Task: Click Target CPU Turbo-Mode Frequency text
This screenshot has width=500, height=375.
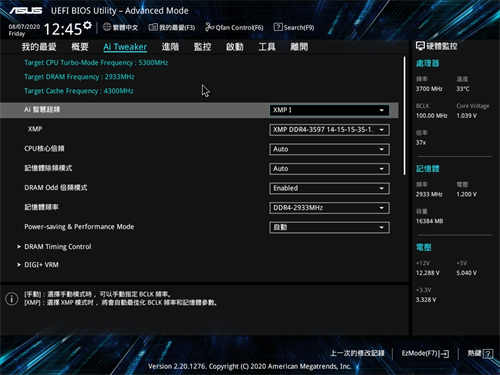Action: point(96,63)
